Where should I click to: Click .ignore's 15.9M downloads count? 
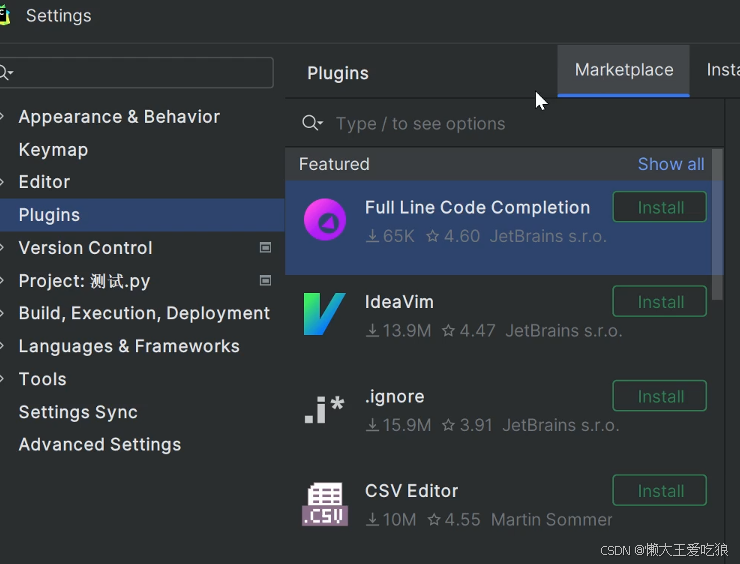(x=398, y=425)
